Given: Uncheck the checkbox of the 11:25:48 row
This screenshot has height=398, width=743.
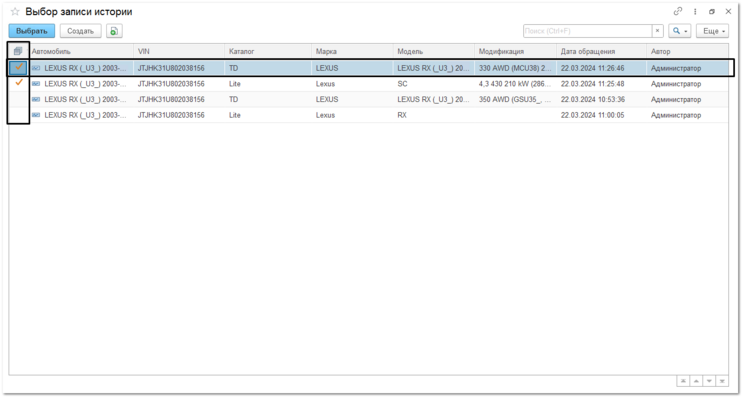Looking at the screenshot, I should coord(19,83).
